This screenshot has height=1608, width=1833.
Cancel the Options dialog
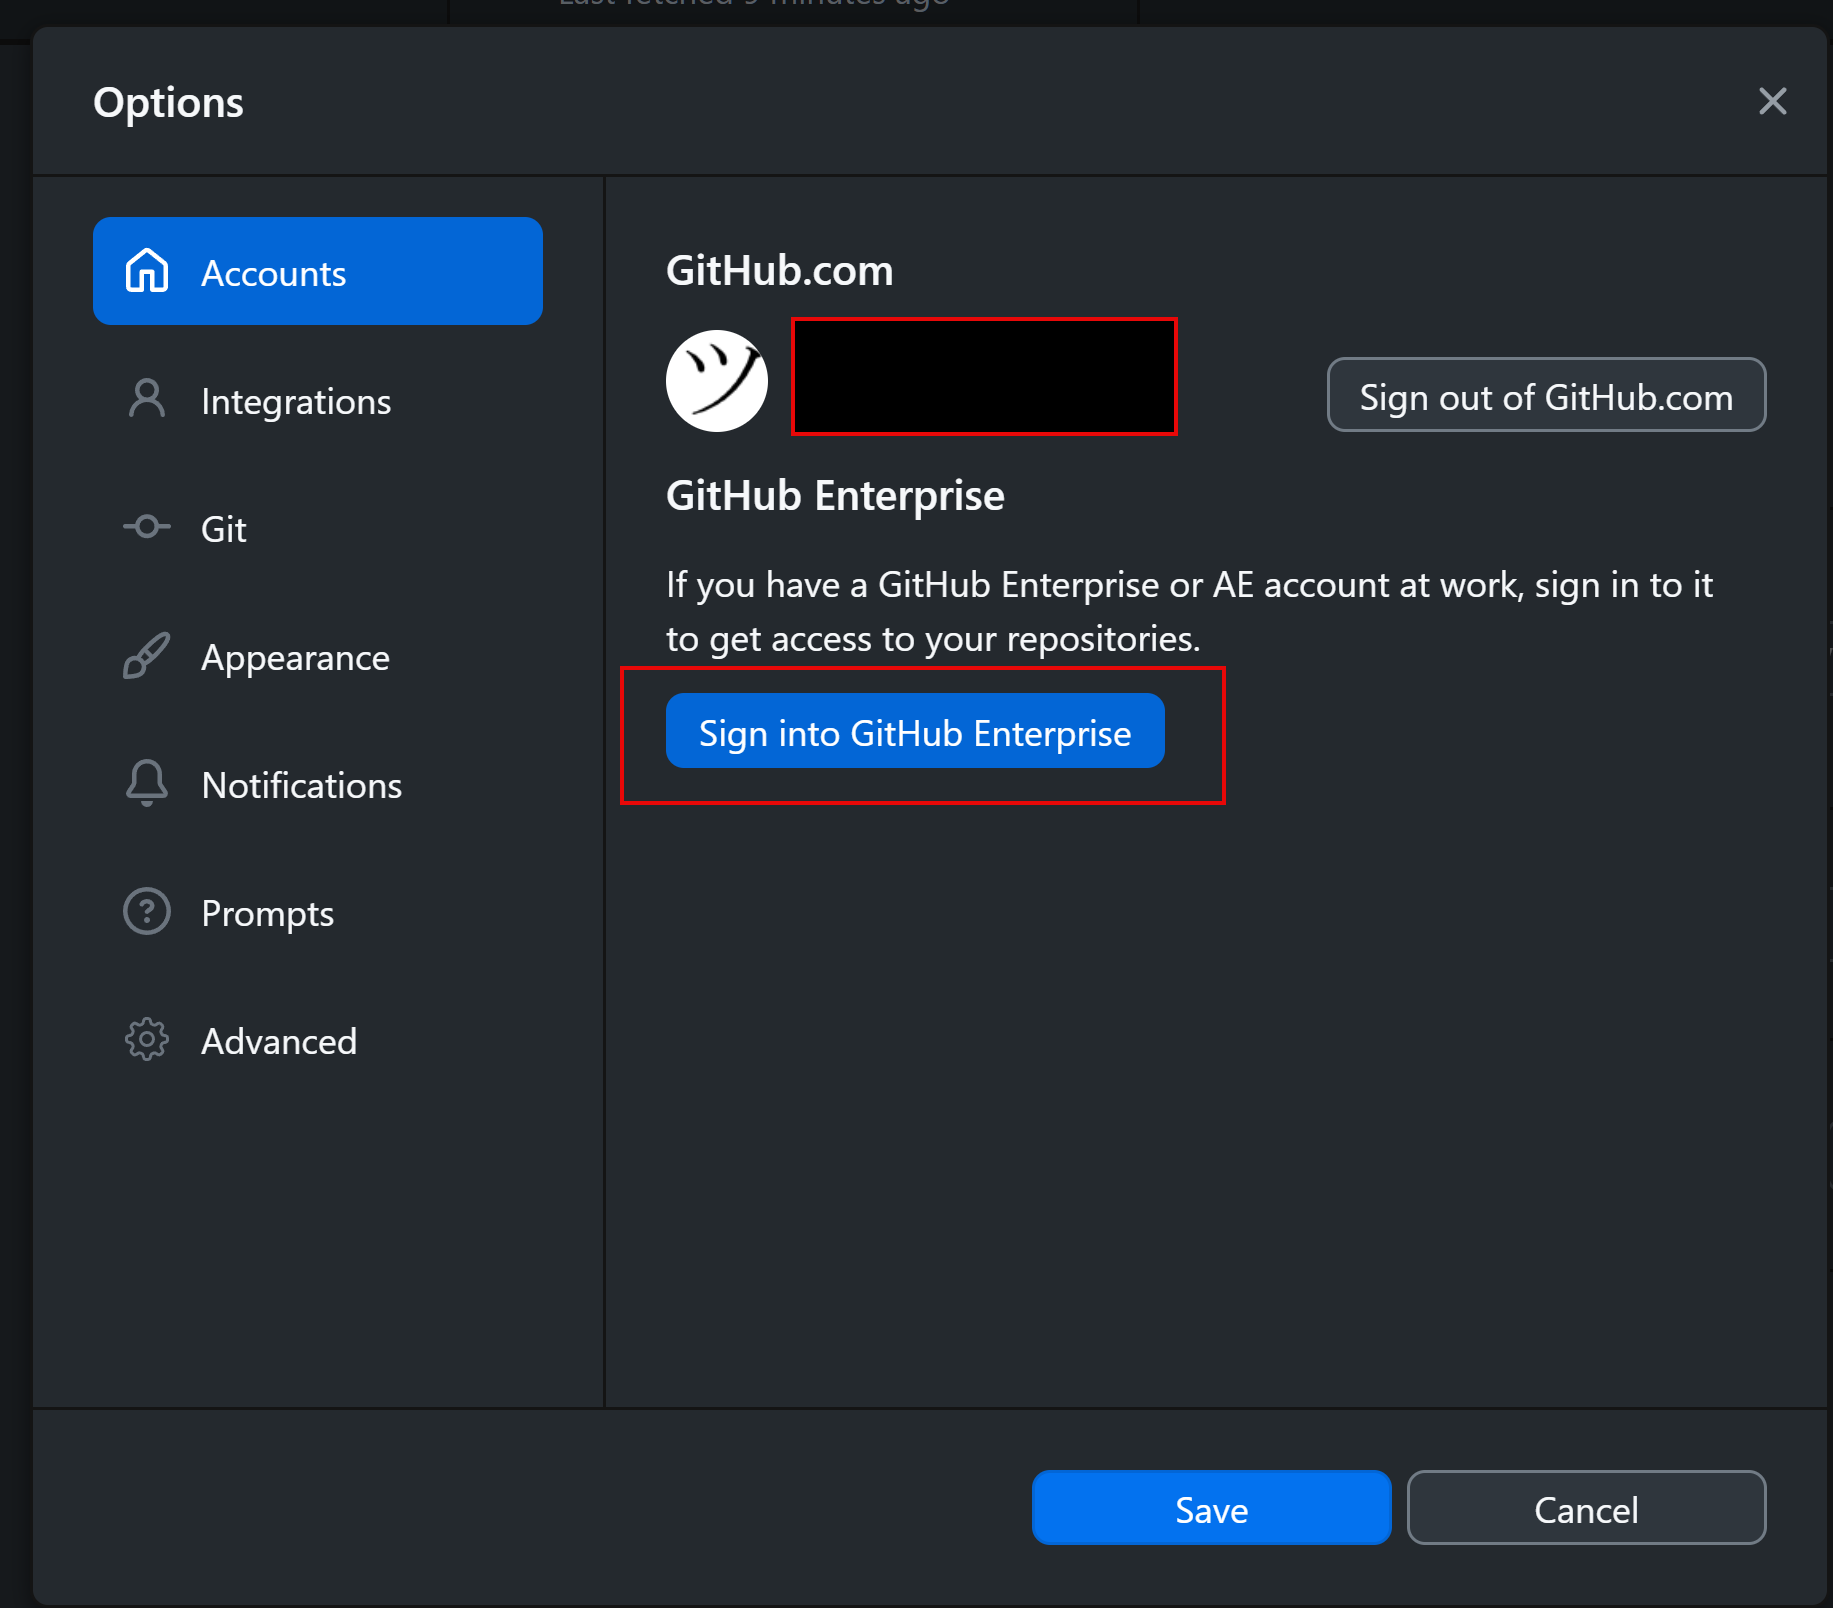pyautogui.click(x=1586, y=1508)
